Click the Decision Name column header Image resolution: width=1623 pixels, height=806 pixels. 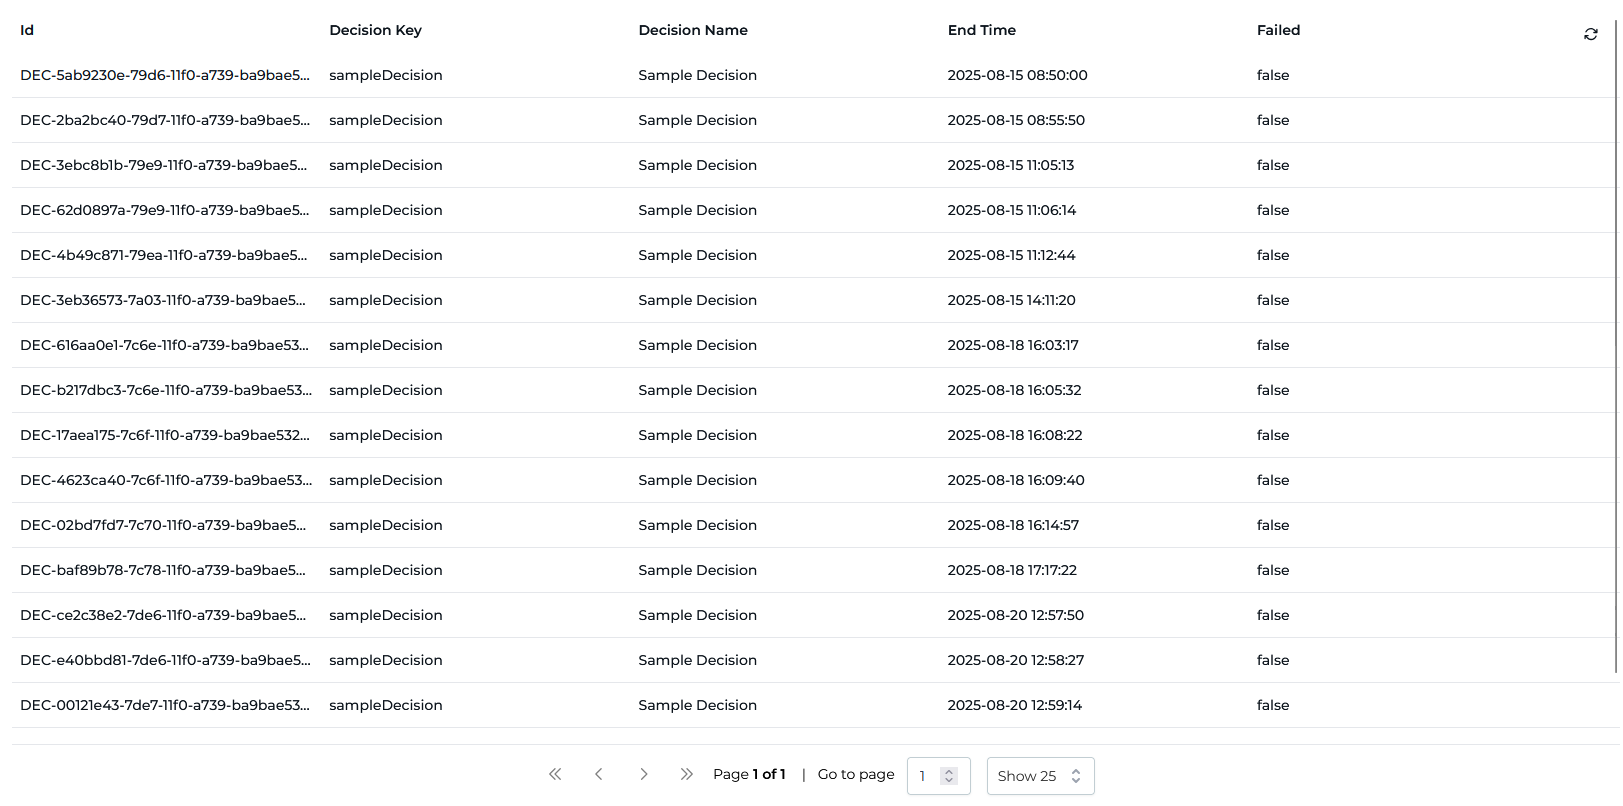(692, 30)
